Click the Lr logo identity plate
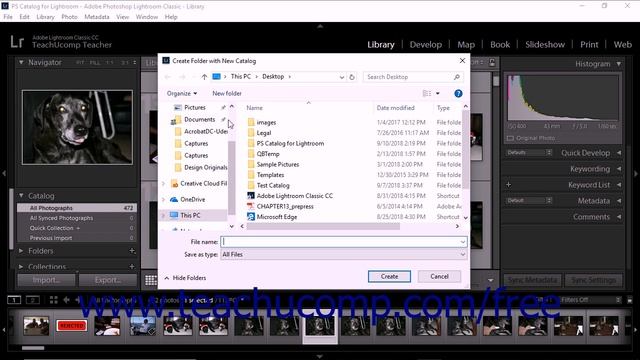 [x=17, y=42]
